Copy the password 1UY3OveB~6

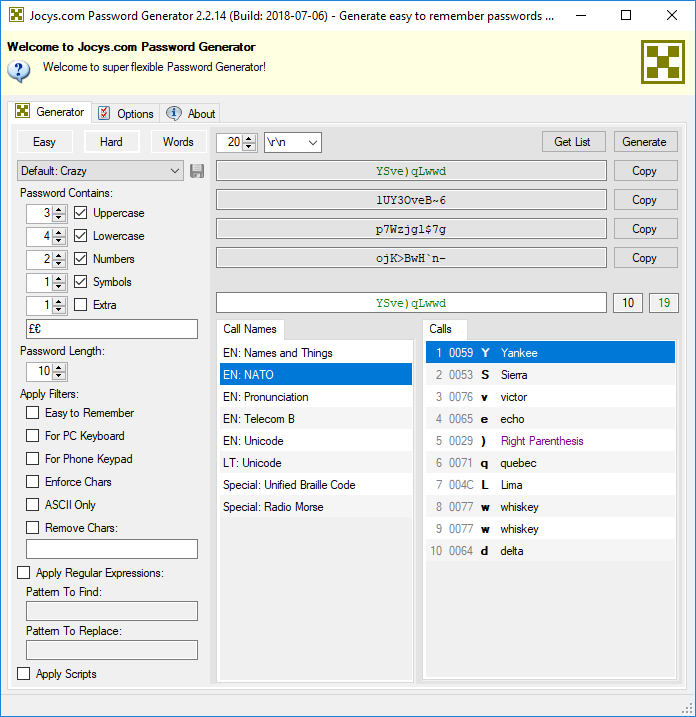click(645, 200)
